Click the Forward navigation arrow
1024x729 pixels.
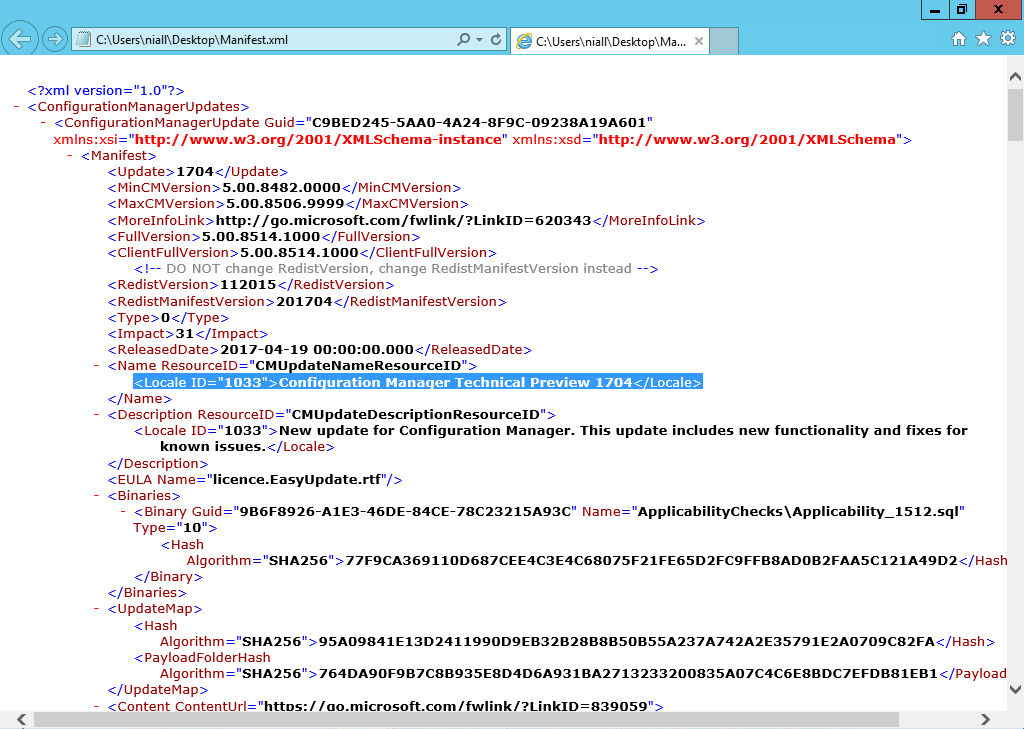(55, 39)
